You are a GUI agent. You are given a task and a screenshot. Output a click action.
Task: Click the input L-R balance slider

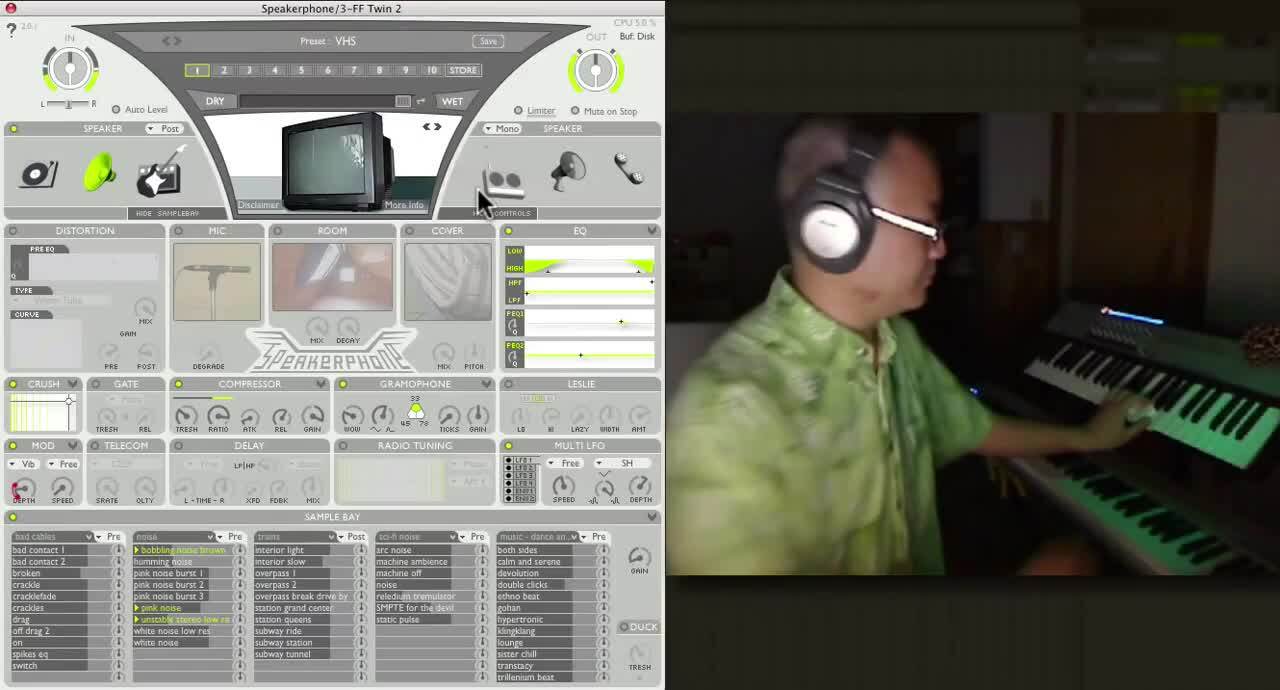tap(69, 104)
